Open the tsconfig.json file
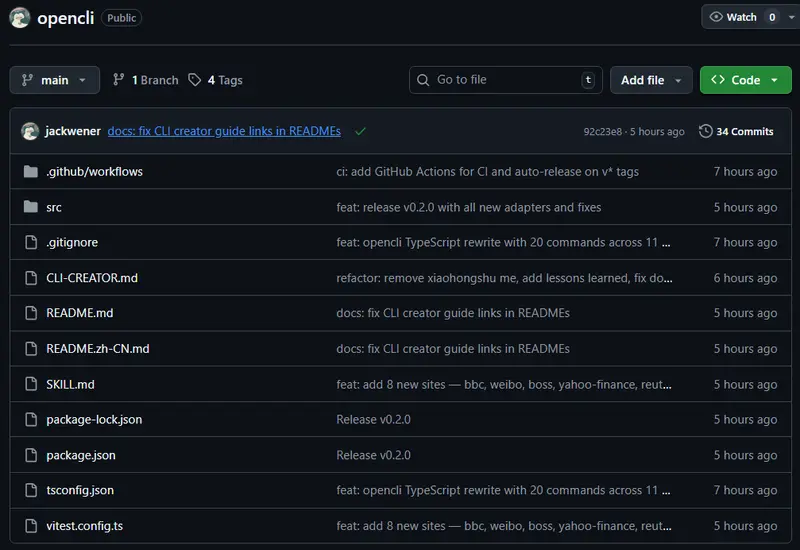Image resolution: width=800 pixels, height=550 pixels. (x=80, y=490)
